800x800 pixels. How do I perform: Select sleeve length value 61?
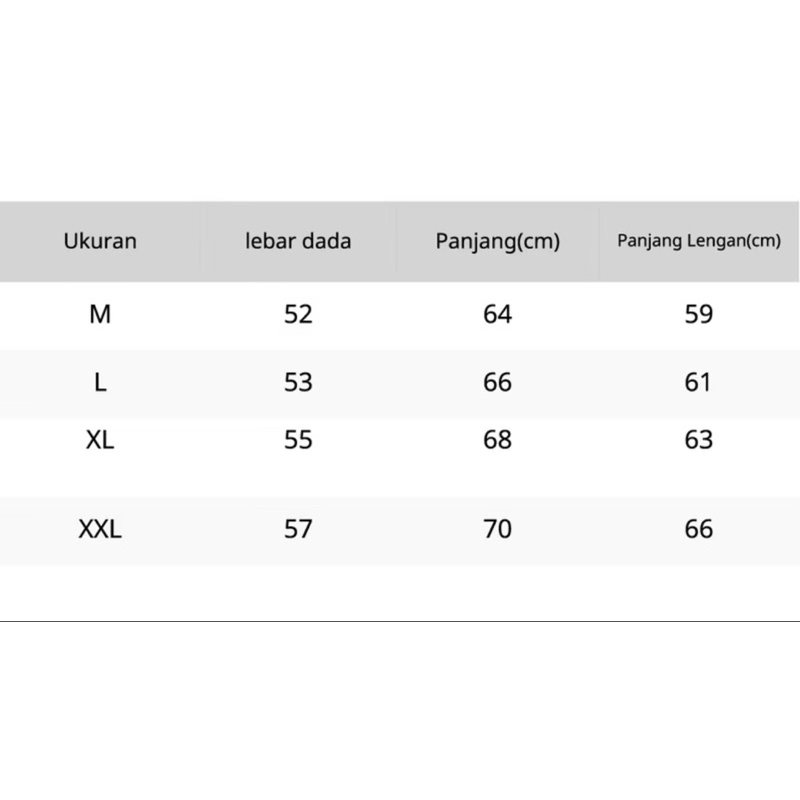click(699, 382)
